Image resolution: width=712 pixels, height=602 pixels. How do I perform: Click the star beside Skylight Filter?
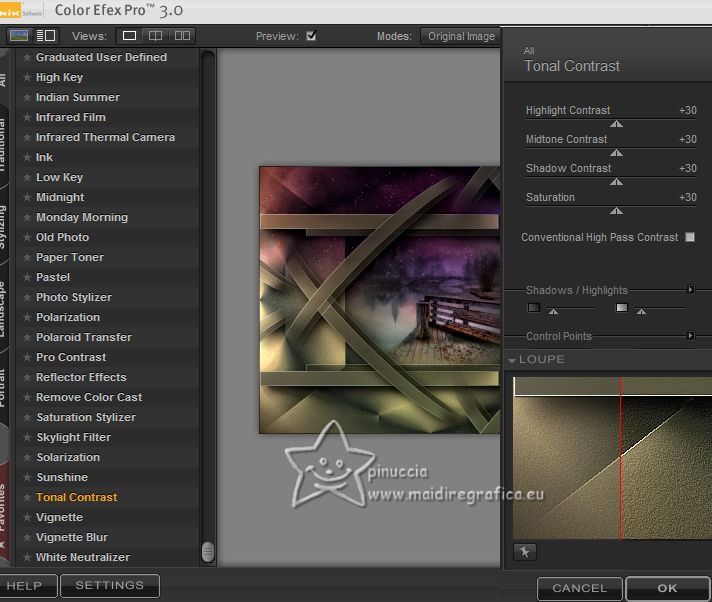[x=27, y=437]
